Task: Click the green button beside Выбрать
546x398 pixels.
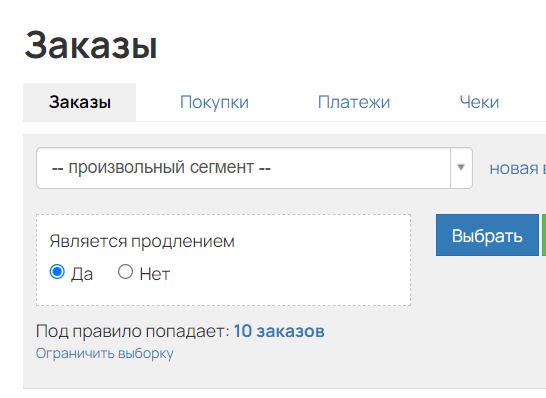Action: pos(544,235)
